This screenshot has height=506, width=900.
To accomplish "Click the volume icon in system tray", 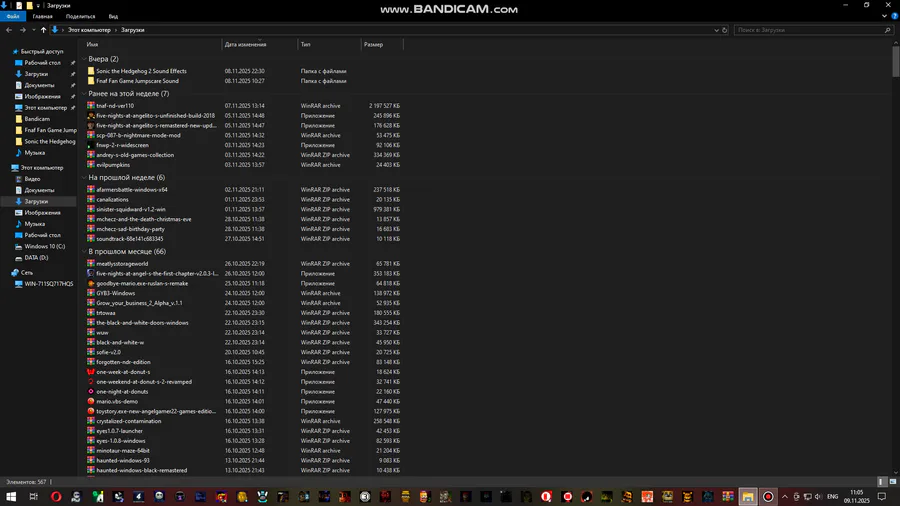I will click(x=818, y=496).
